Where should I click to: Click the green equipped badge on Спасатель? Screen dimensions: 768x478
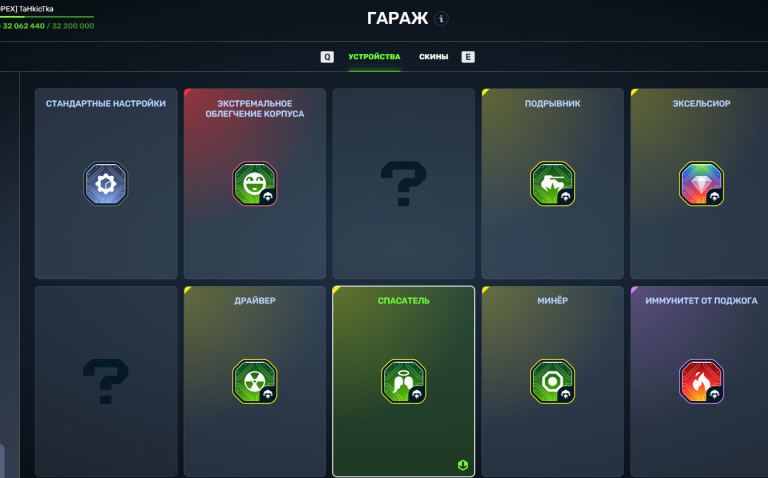coord(463,465)
